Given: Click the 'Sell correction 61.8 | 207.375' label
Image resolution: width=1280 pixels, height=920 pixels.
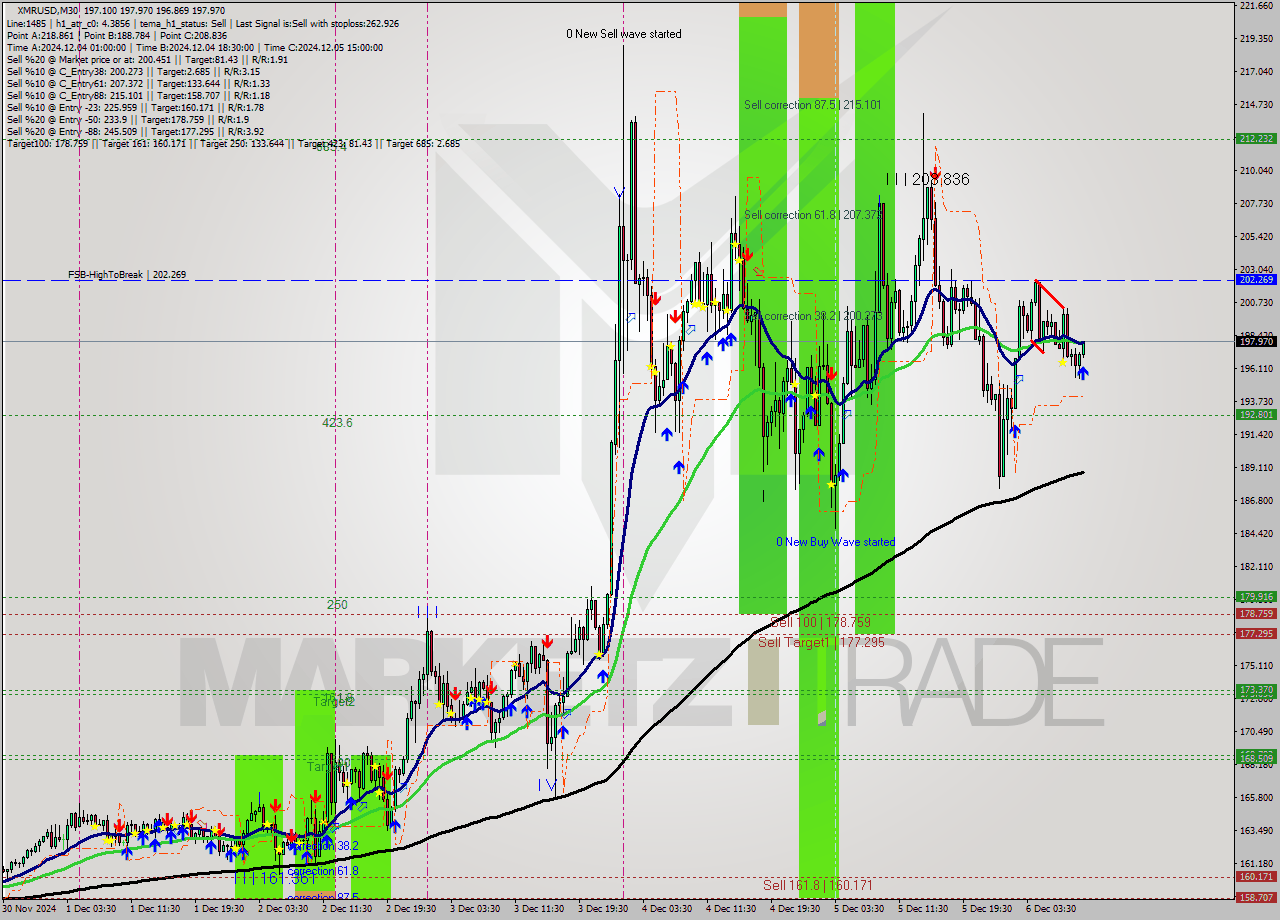Looking at the screenshot, I should pyautogui.click(x=812, y=215).
